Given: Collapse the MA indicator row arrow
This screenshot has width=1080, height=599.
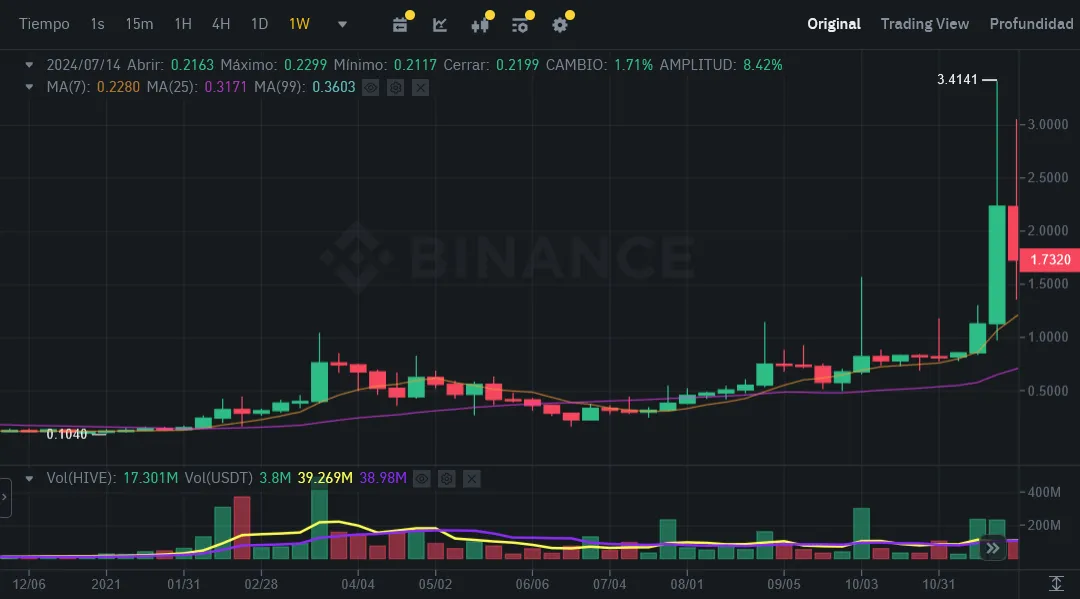Looking at the screenshot, I should click(x=29, y=87).
